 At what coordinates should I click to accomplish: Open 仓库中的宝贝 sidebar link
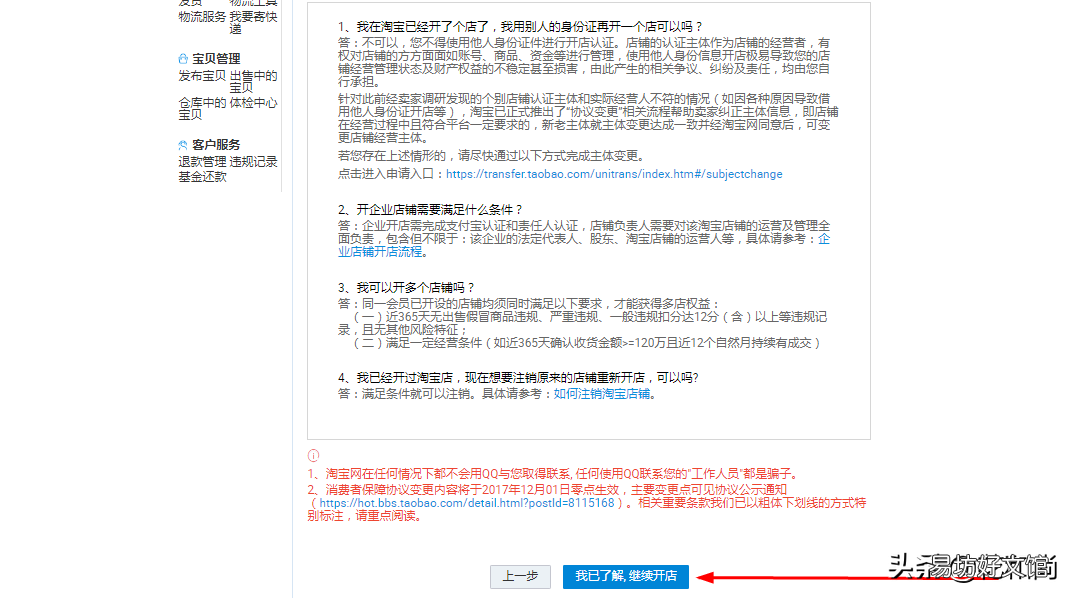202,108
